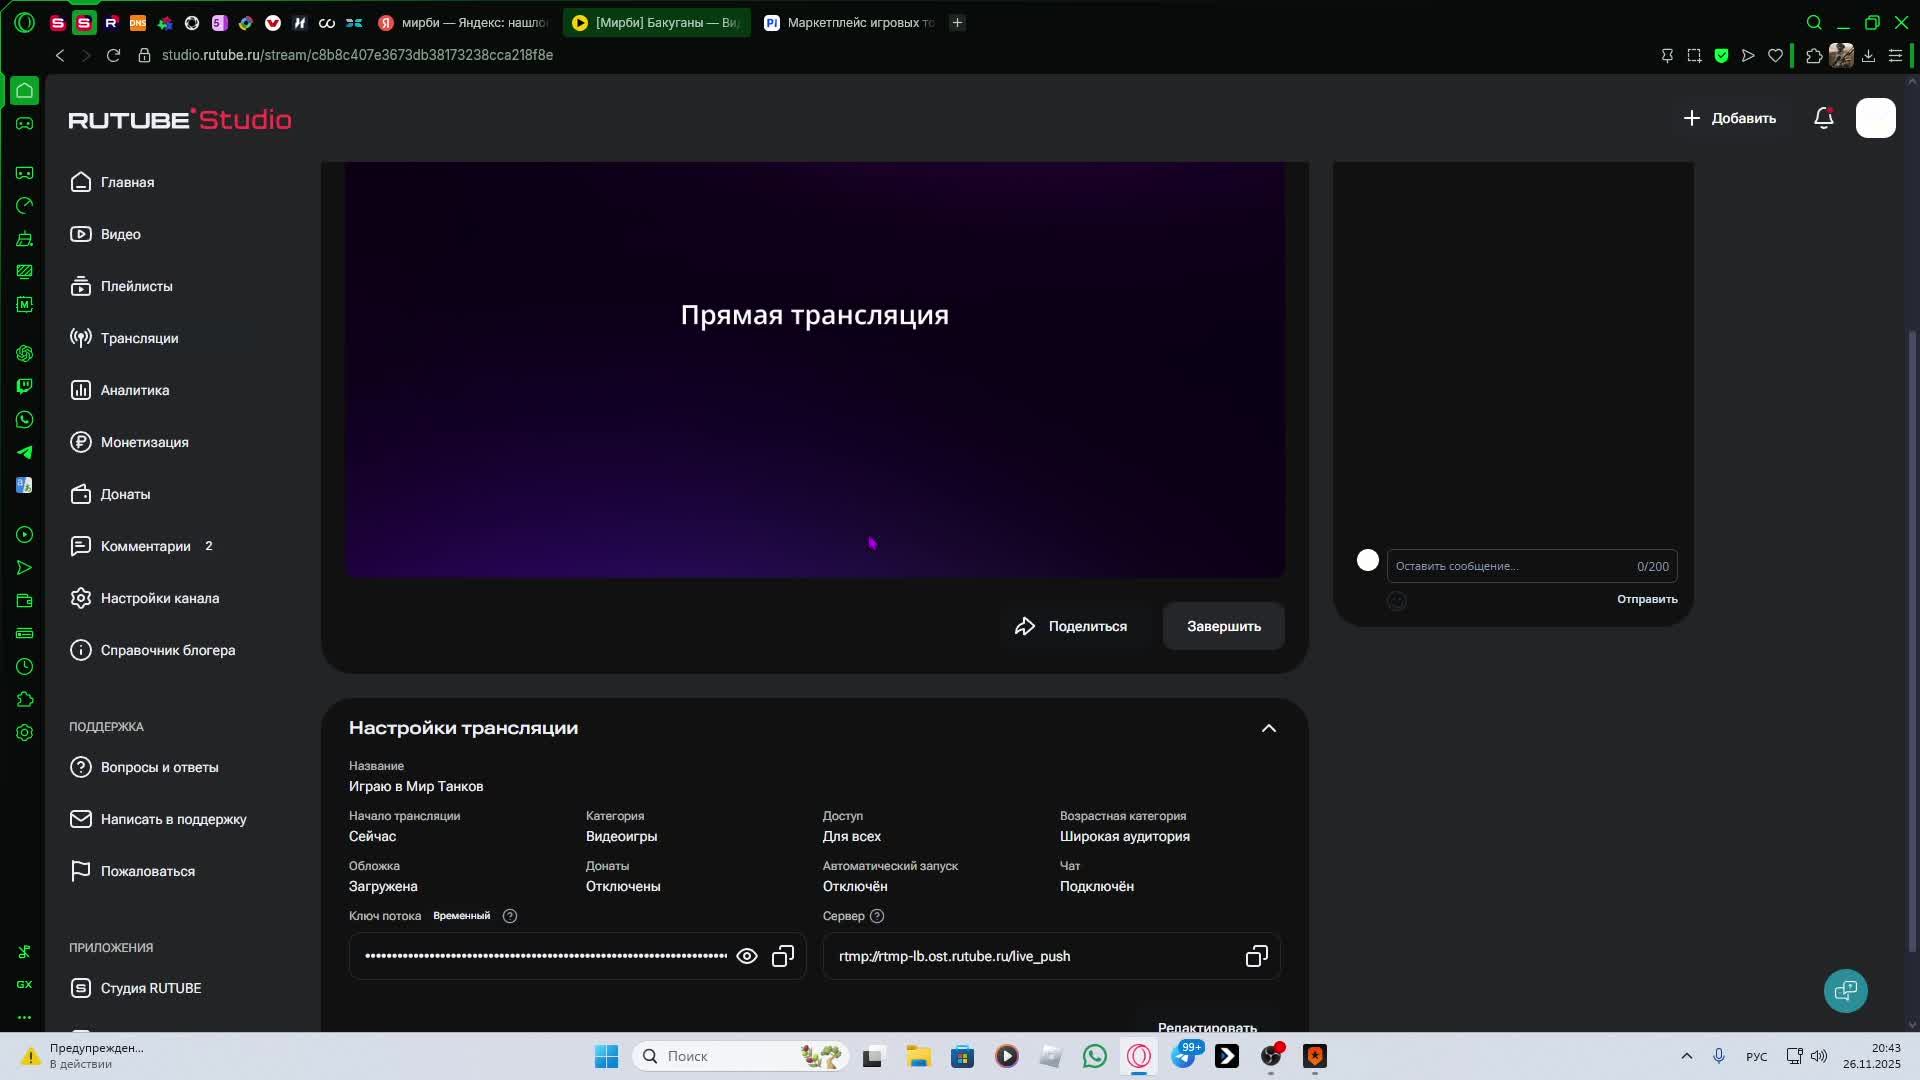This screenshot has width=1920, height=1080.
Task: Open the floating support chat button
Action: [1845, 991]
